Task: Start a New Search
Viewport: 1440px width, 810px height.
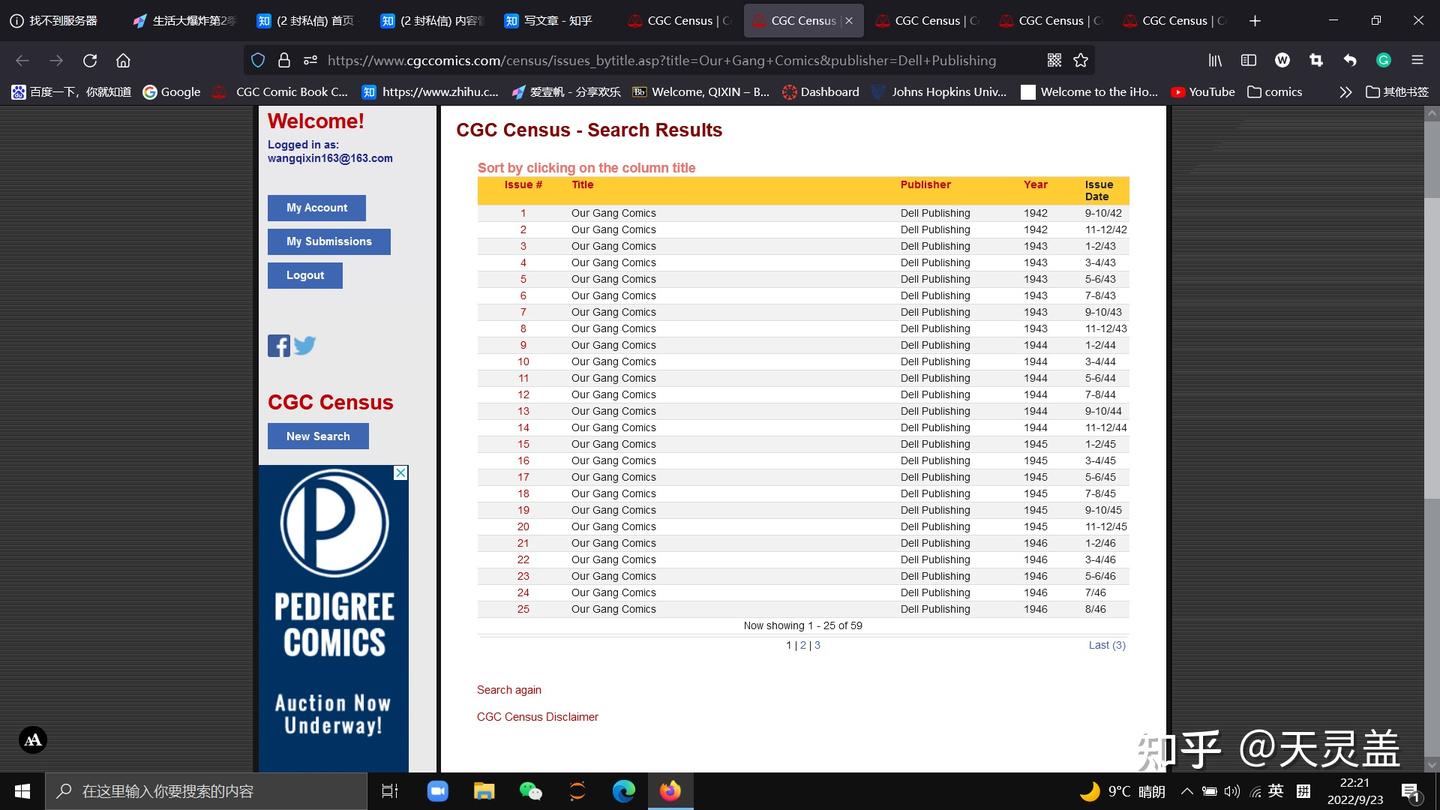Action: [318, 436]
